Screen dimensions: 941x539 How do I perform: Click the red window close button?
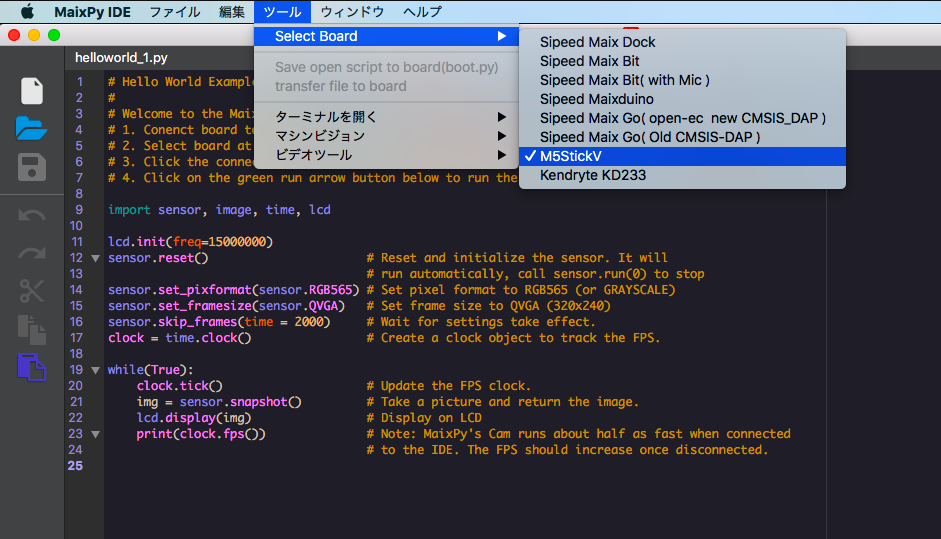[14, 35]
